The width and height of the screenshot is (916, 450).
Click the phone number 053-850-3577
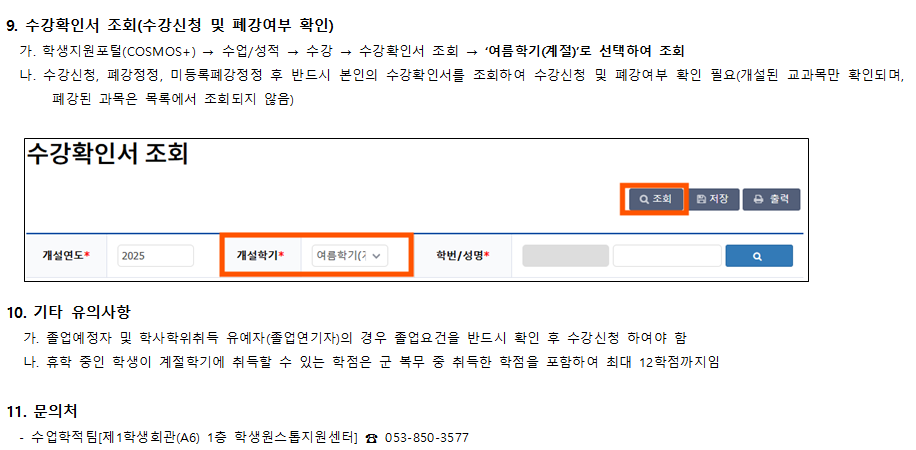(x=426, y=438)
